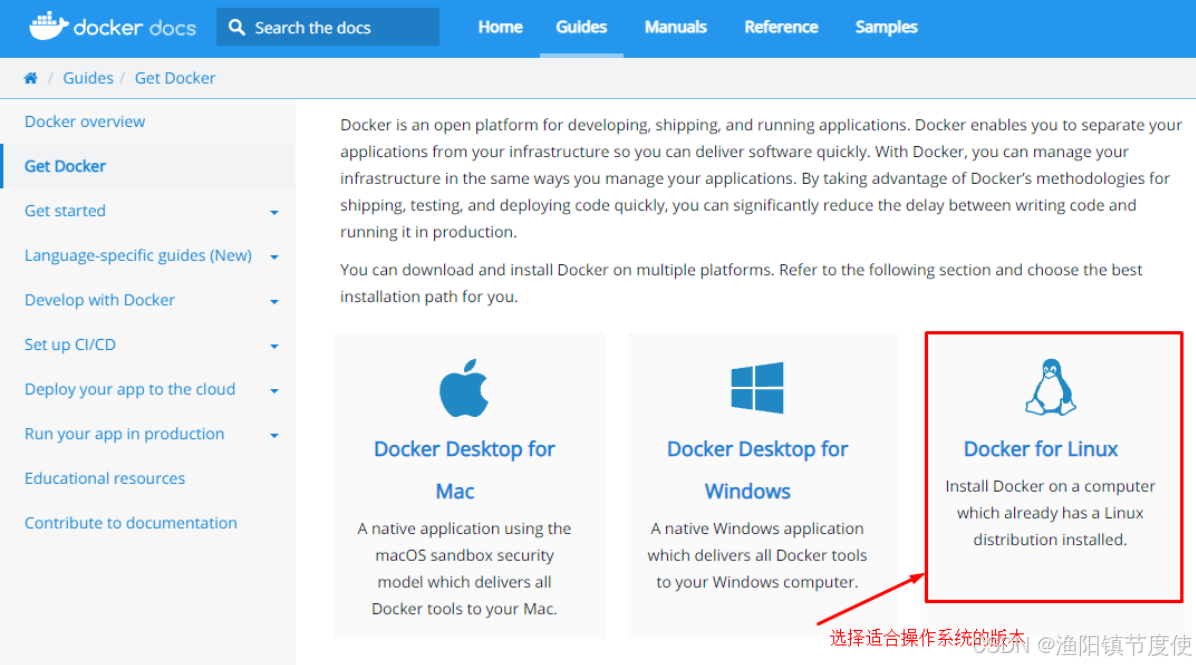This screenshot has width=1196, height=665.
Task: Expand Run your app in production arrow
Action: [x=275, y=435]
